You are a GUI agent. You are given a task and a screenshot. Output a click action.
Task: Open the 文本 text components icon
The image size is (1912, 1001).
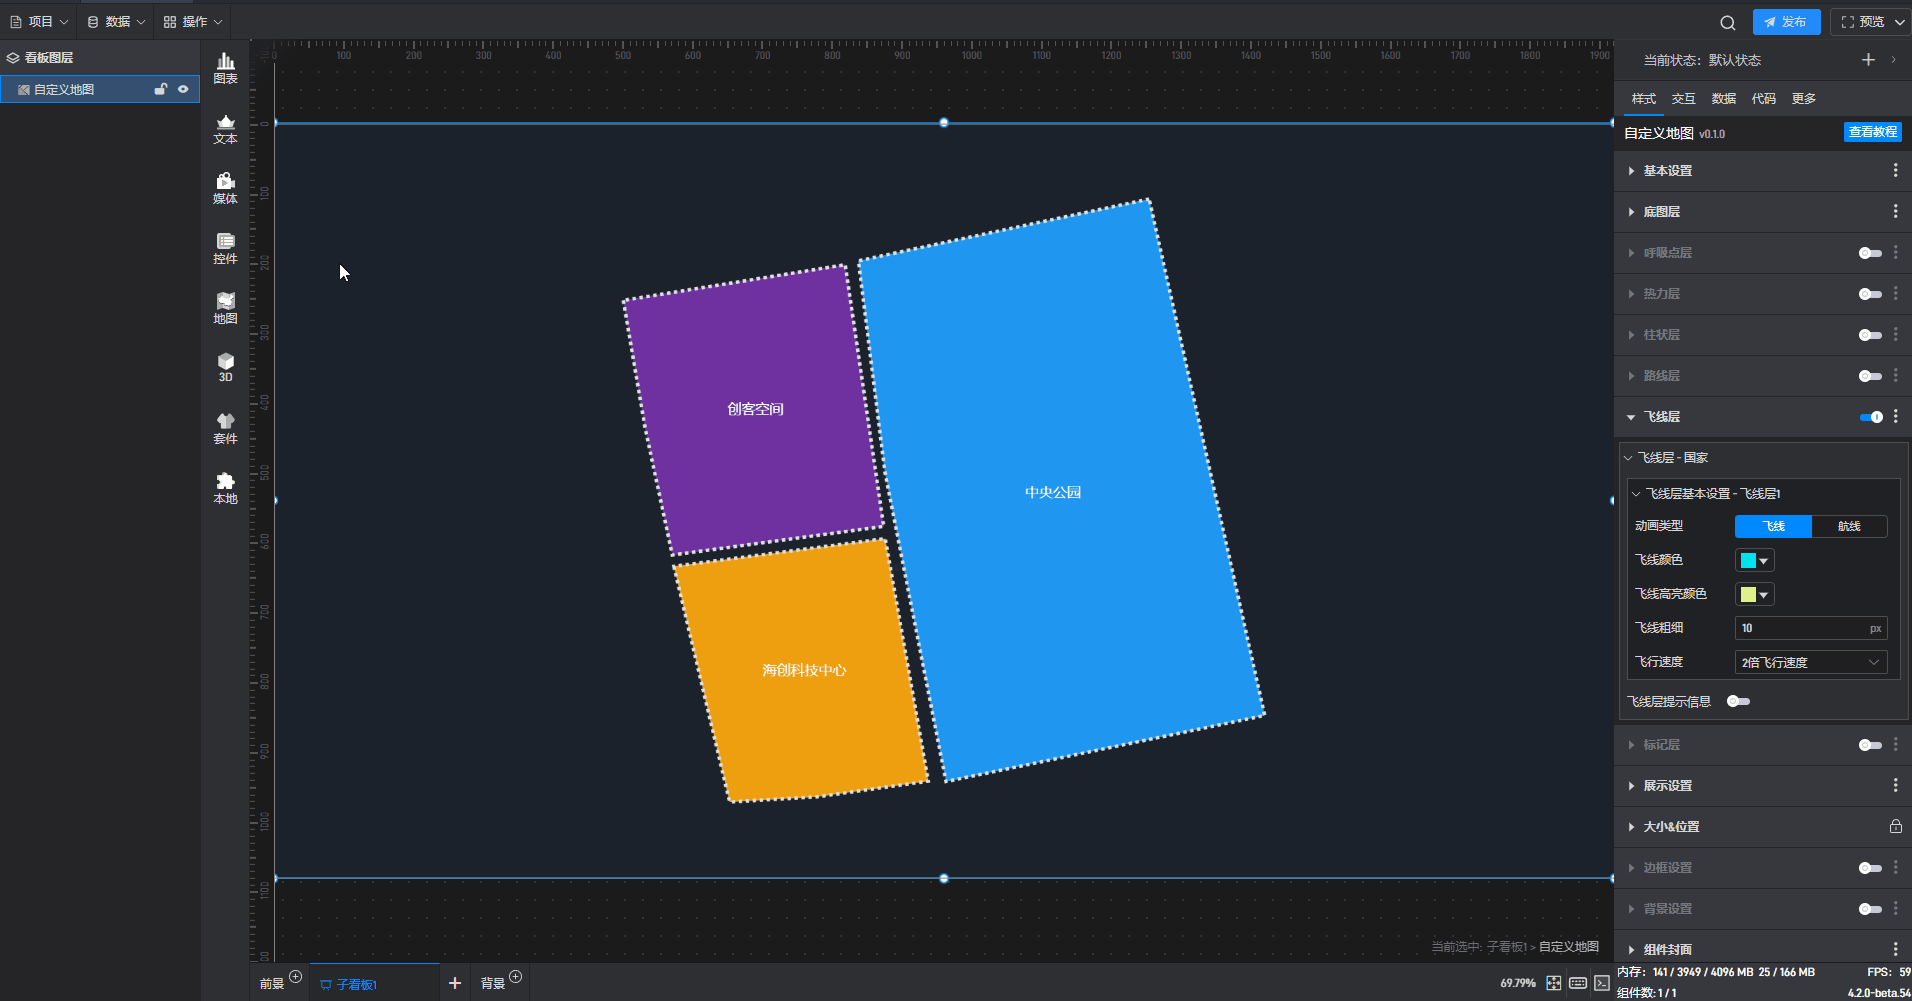pos(225,129)
